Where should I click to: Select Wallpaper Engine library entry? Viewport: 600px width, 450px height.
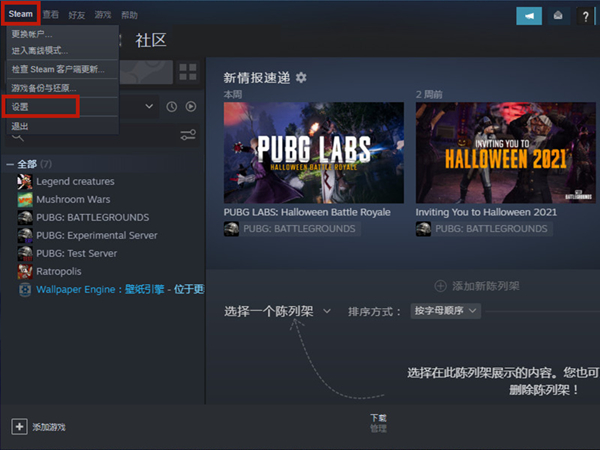[x=120, y=289]
